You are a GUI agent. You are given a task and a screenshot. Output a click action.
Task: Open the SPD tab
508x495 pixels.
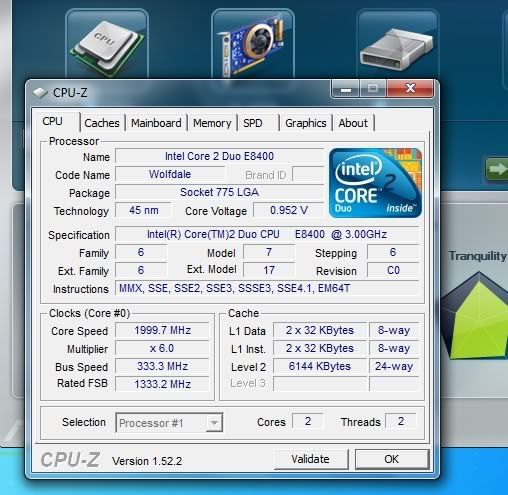click(253, 123)
